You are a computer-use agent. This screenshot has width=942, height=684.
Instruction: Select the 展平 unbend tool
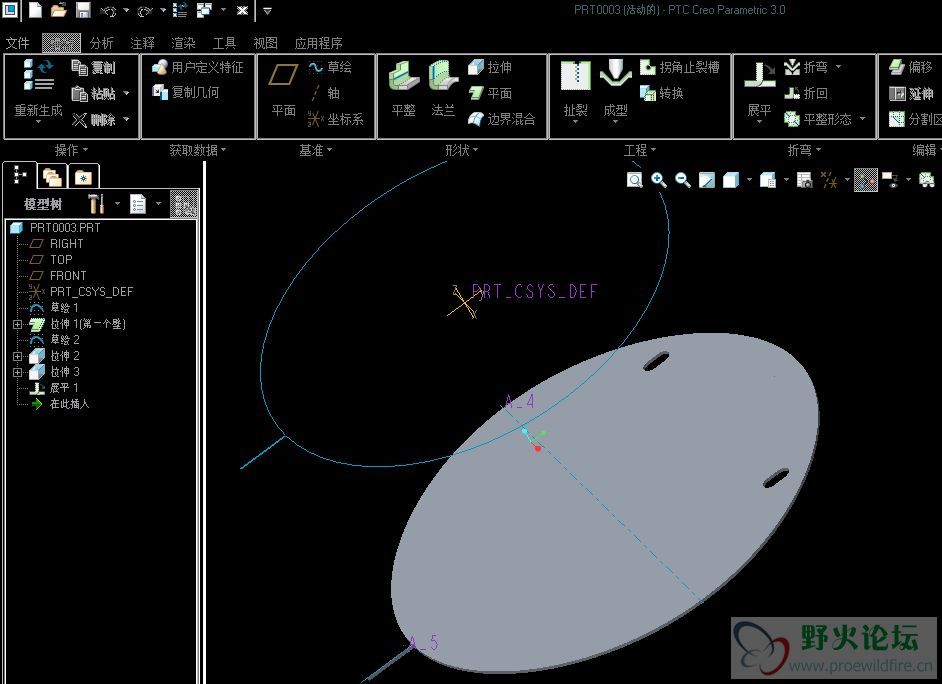pyautogui.click(x=759, y=90)
